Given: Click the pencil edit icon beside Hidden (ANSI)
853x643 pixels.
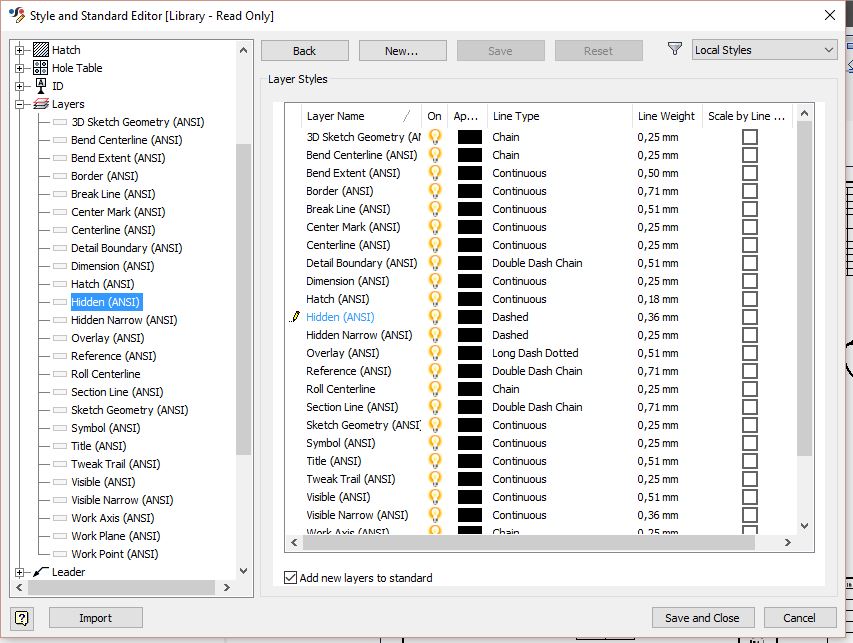Looking at the screenshot, I should point(294,316).
